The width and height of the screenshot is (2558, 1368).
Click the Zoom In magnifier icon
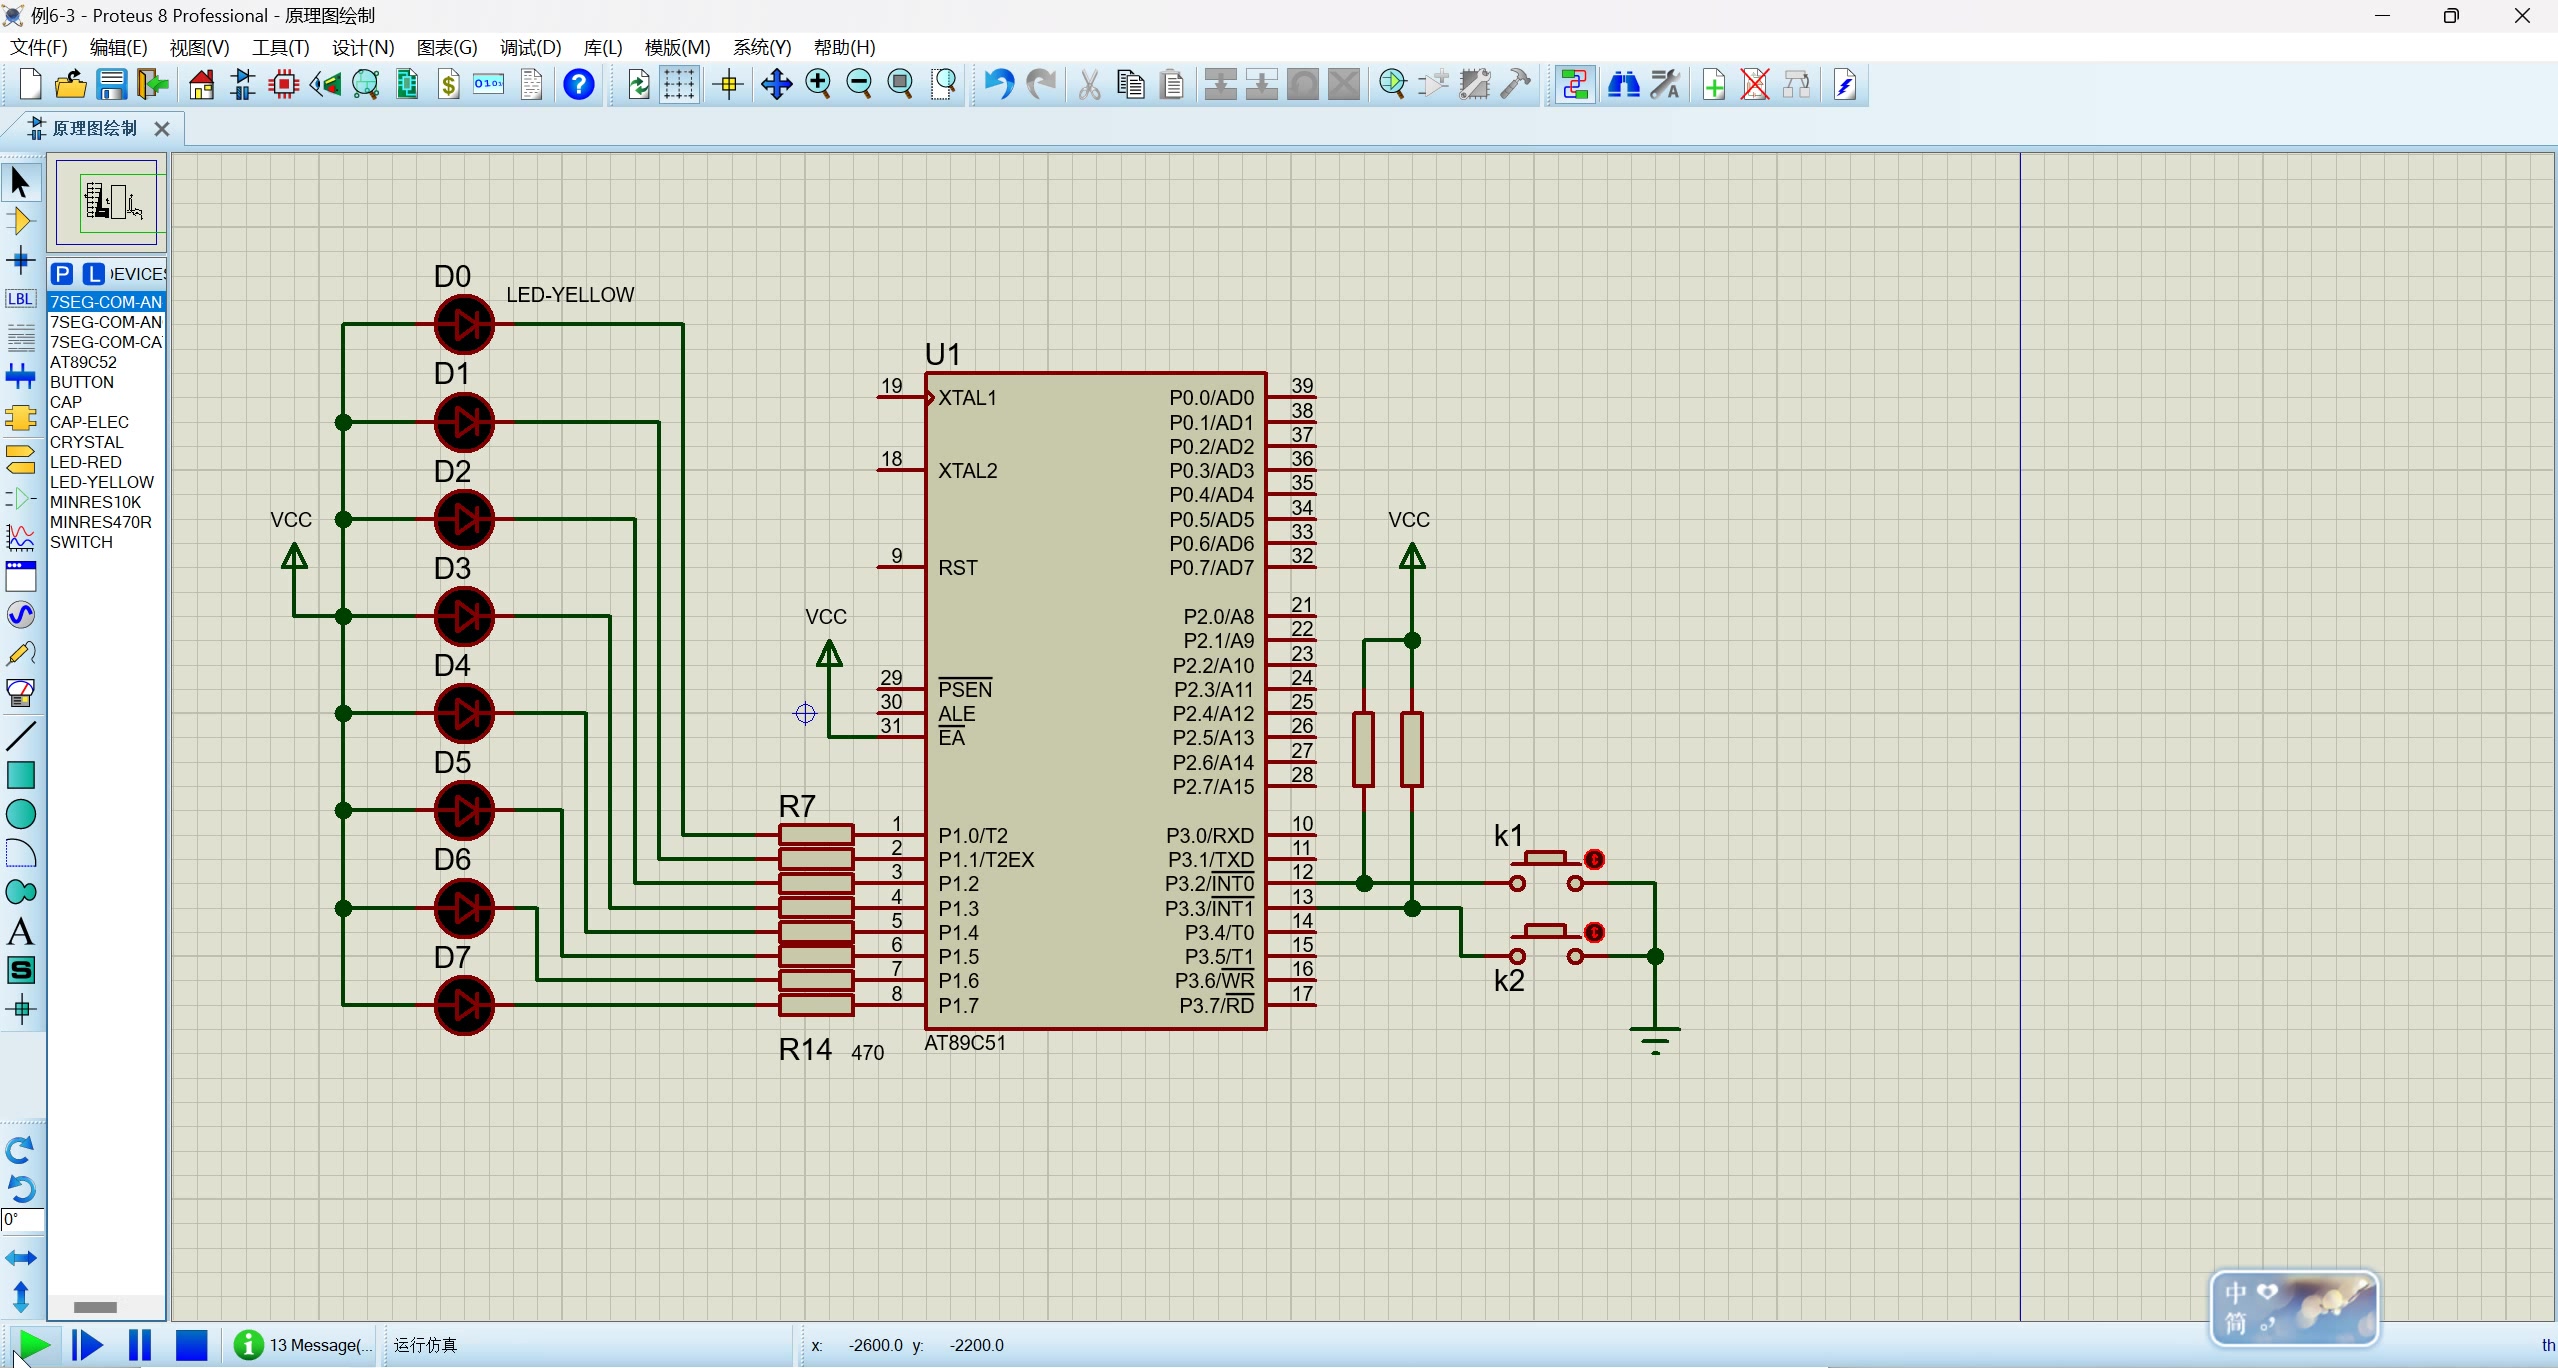click(818, 85)
